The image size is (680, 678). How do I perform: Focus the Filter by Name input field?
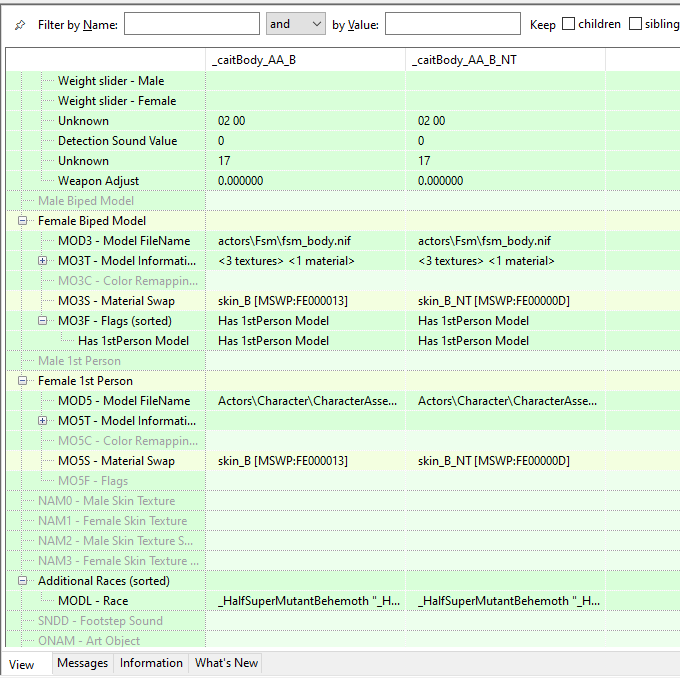192,24
